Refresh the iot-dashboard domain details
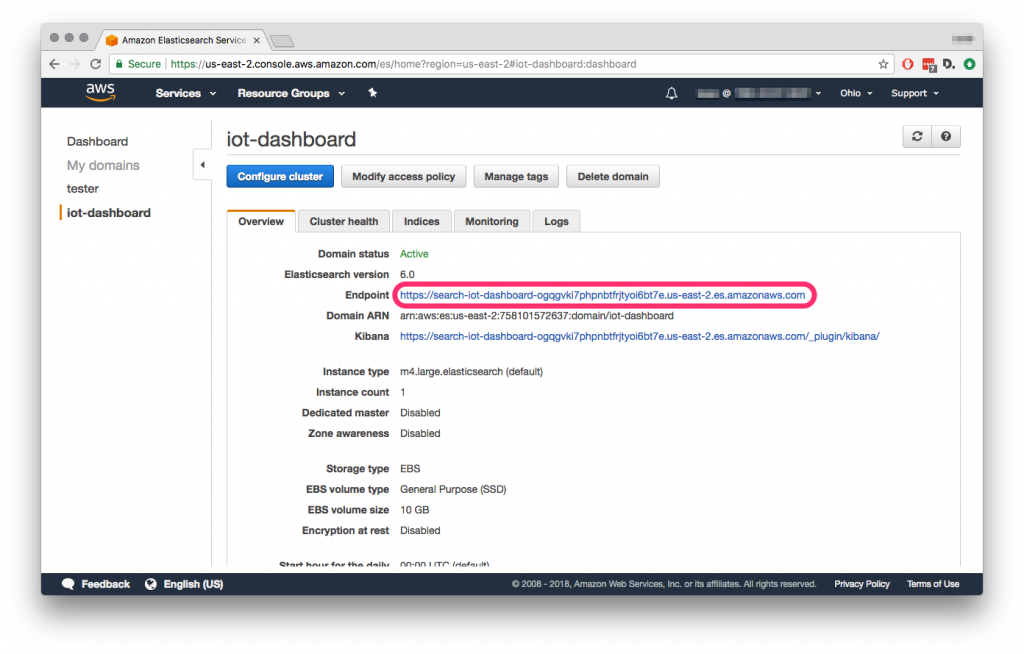Viewport: 1024px width, 654px height. 917,136
